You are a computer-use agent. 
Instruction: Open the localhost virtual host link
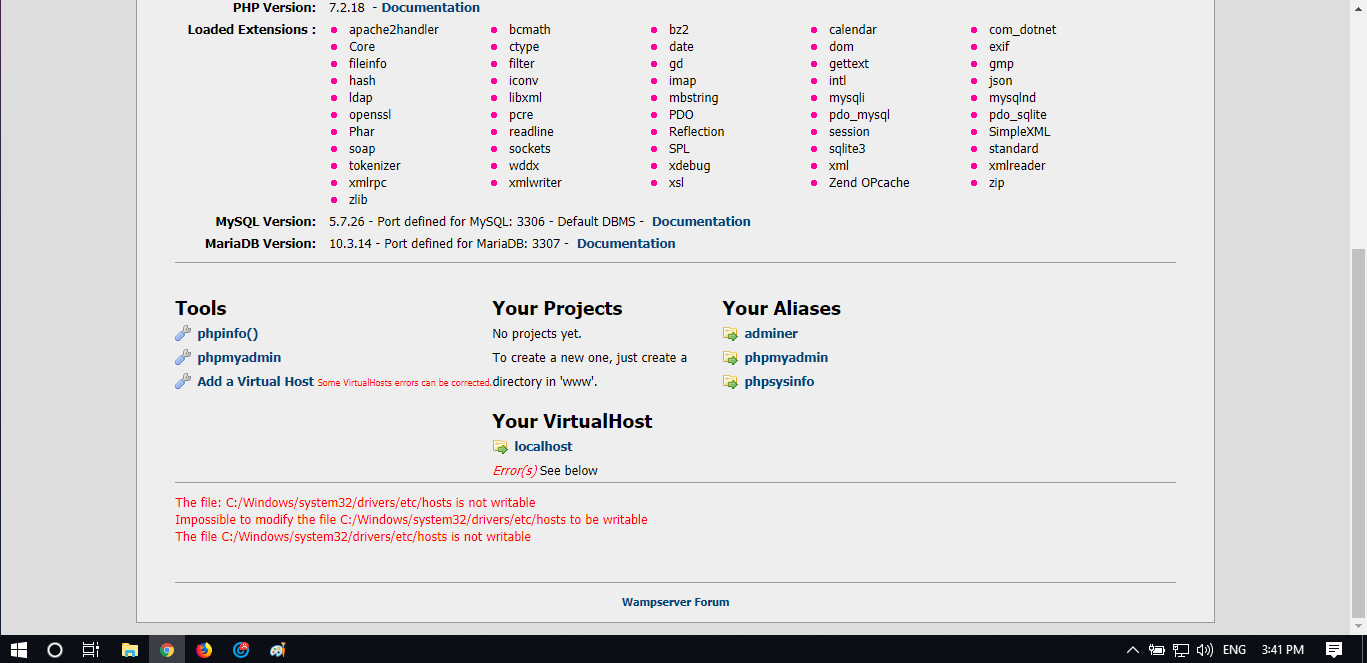[x=544, y=447]
